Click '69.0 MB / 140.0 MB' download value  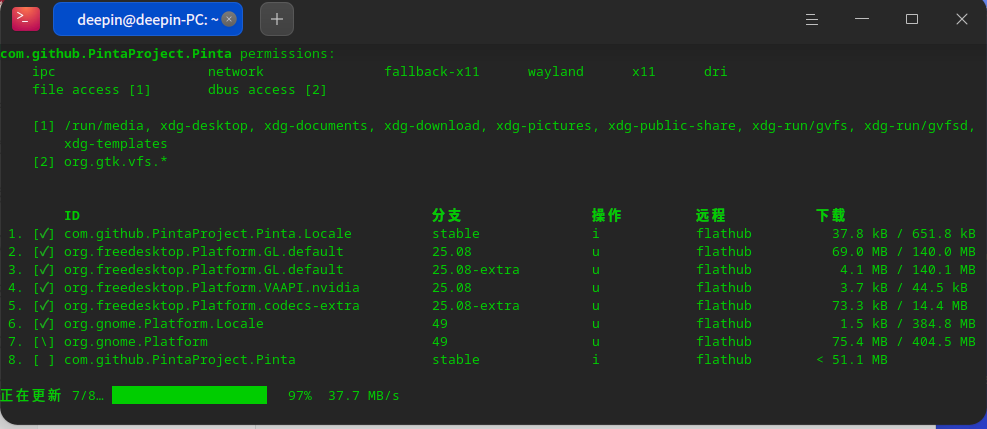coord(903,252)
